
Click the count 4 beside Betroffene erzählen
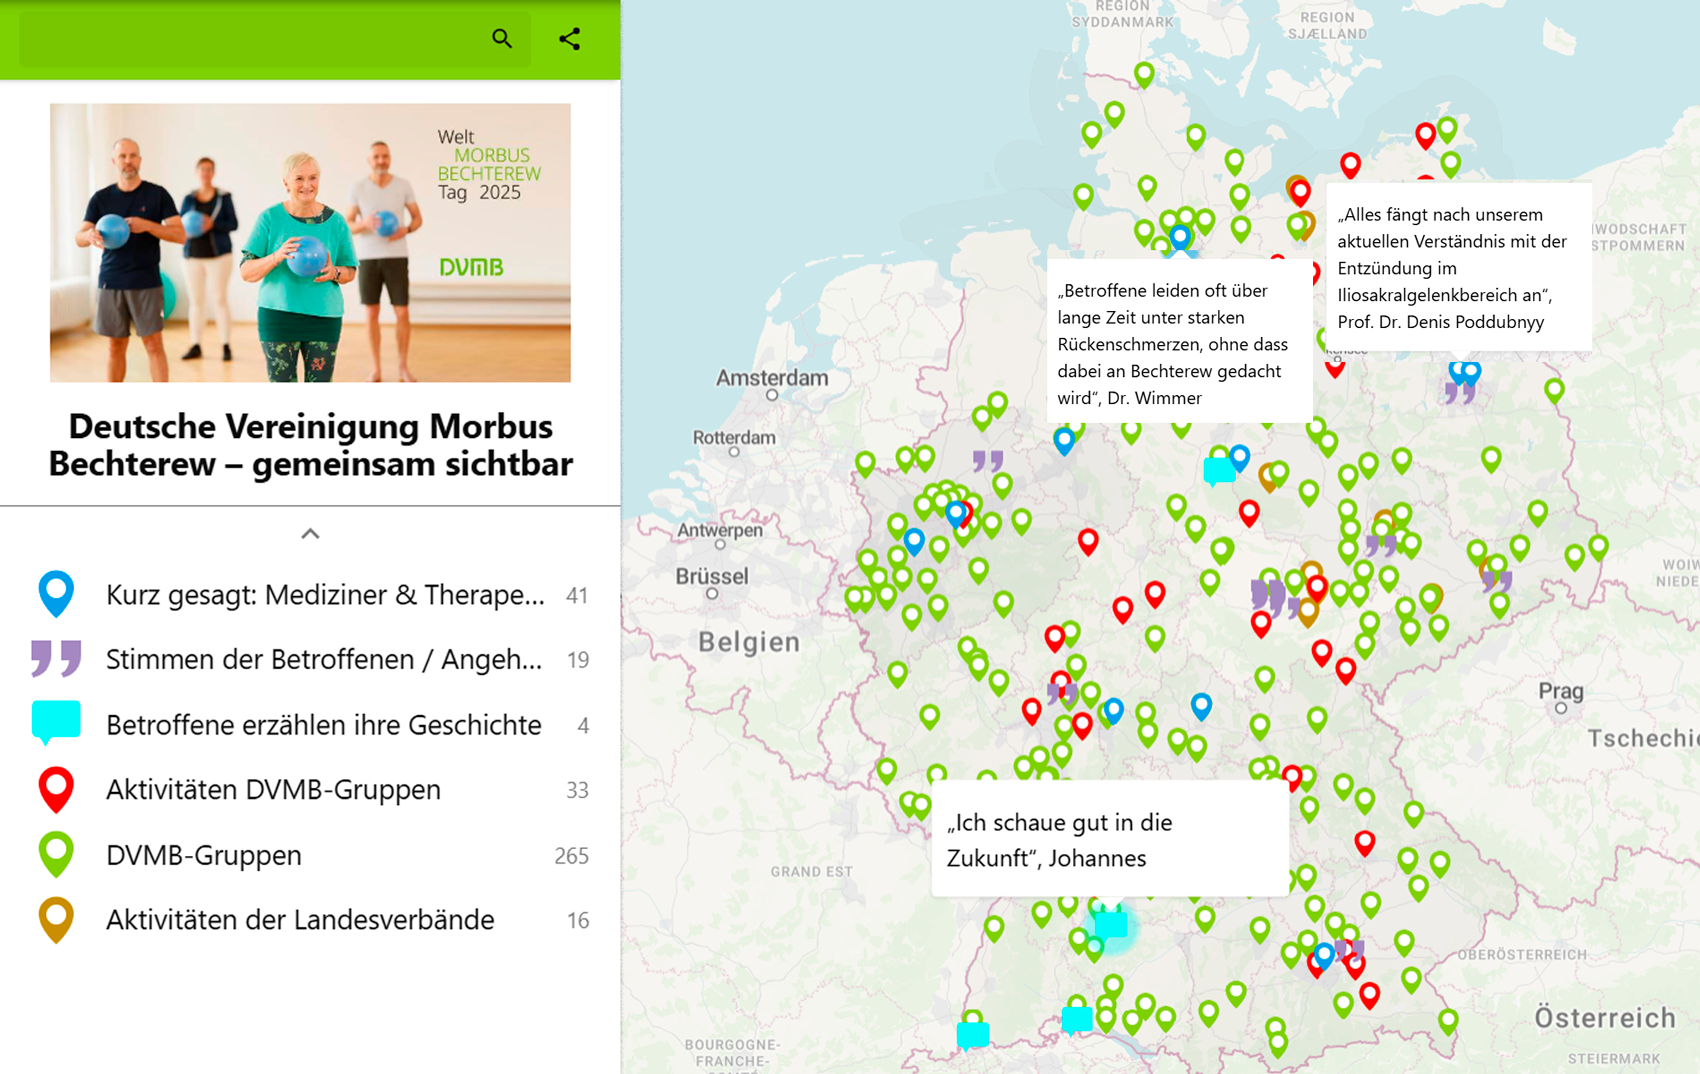583,725
